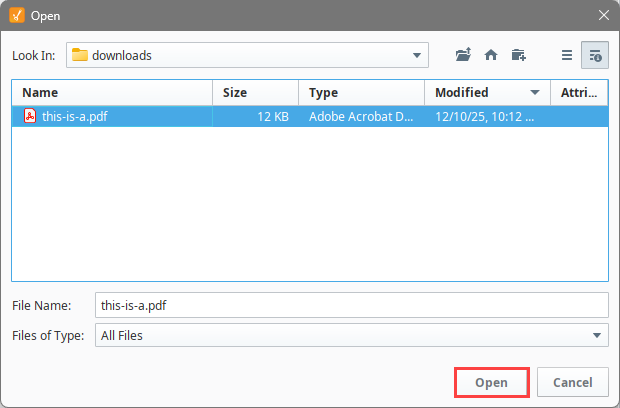The height and width of the screenshot is (408, 620).
Task: Open the Files of Type dropdown
Action: (x=597, y=335)
